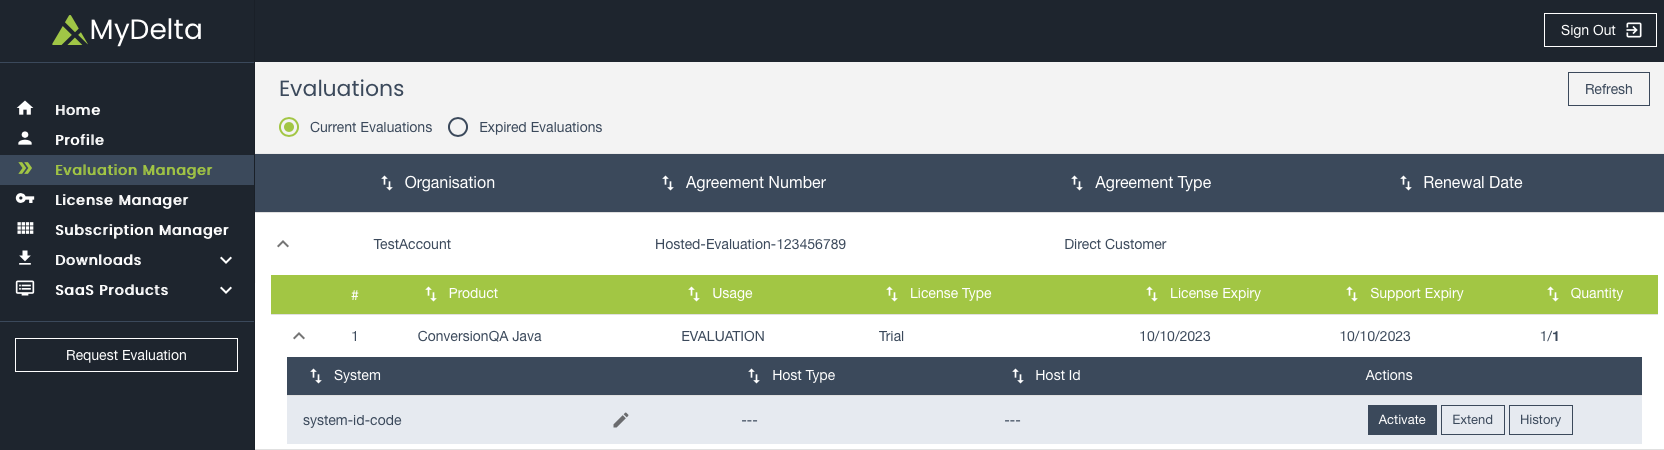Collapse the ConversionQA Java product row
The height and width of the screenshot is (450, 1664).
(299, 336)
